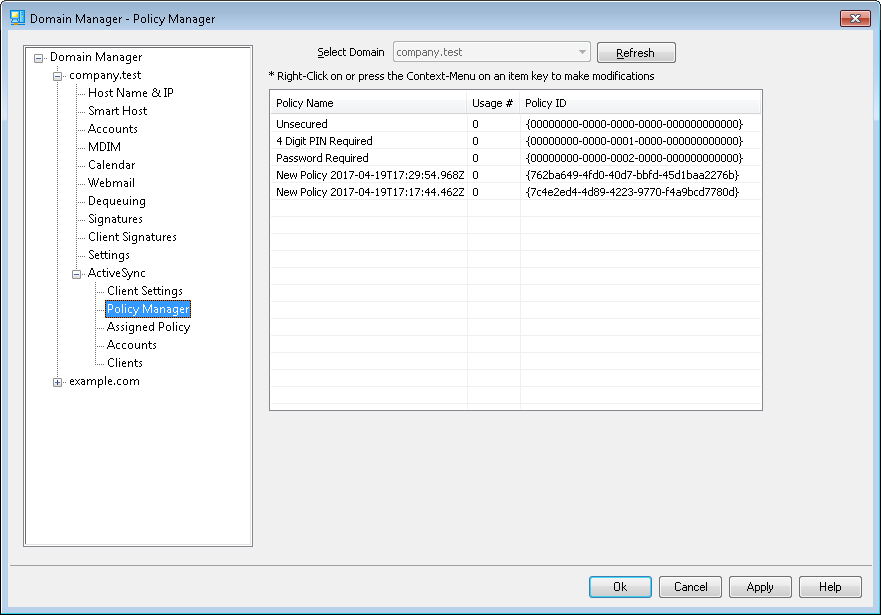Sort by Usage # column header
Viewport: 881px width, 615px height.
tap(493, 103)
